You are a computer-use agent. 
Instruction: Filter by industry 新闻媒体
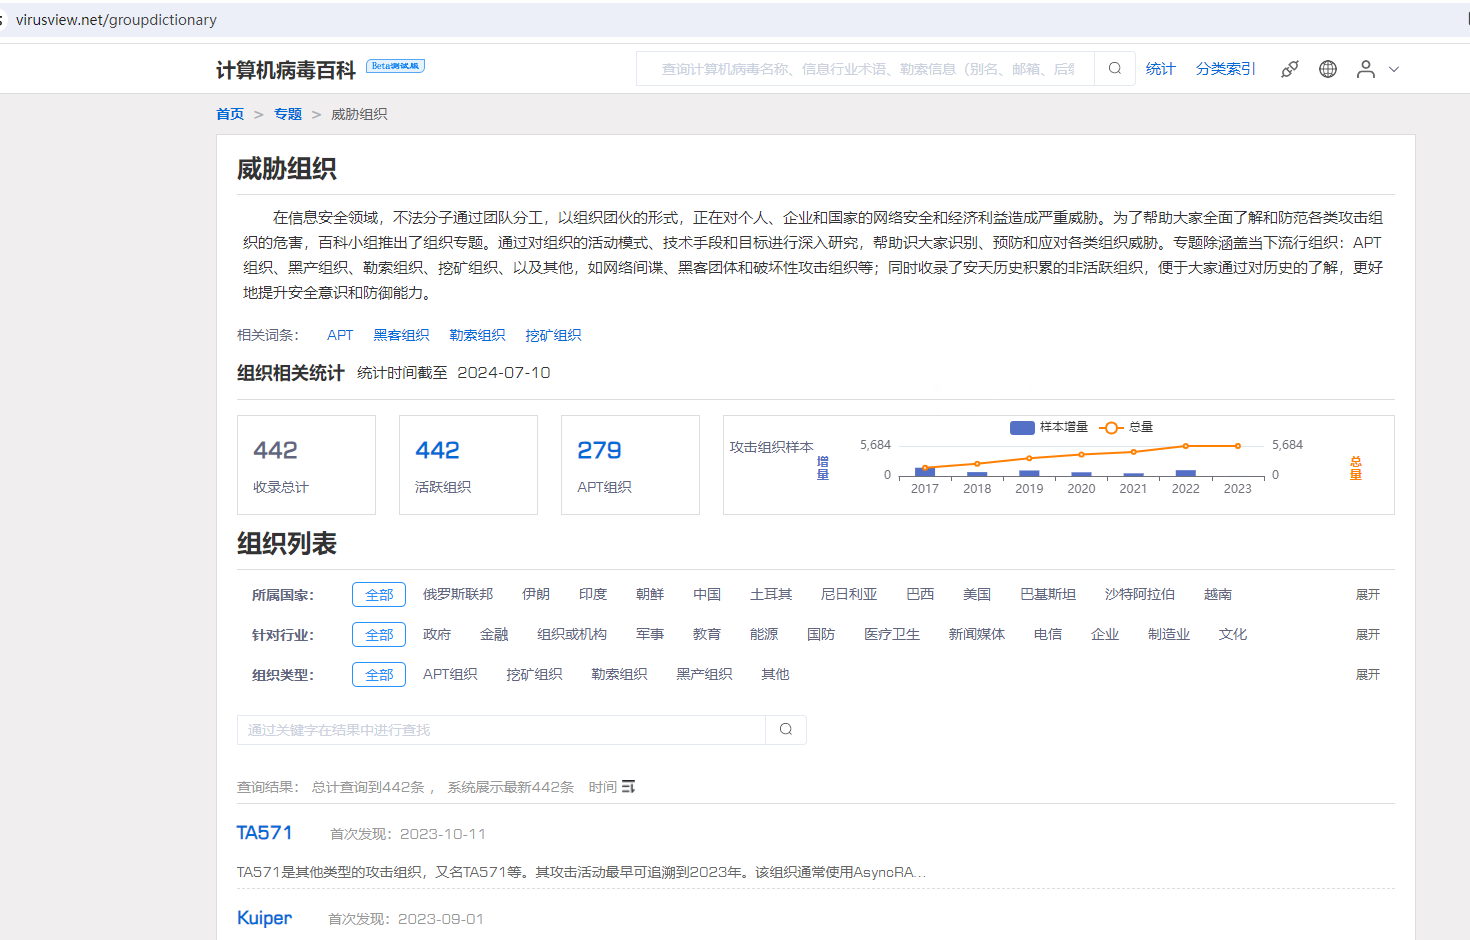tap(977, 634)
